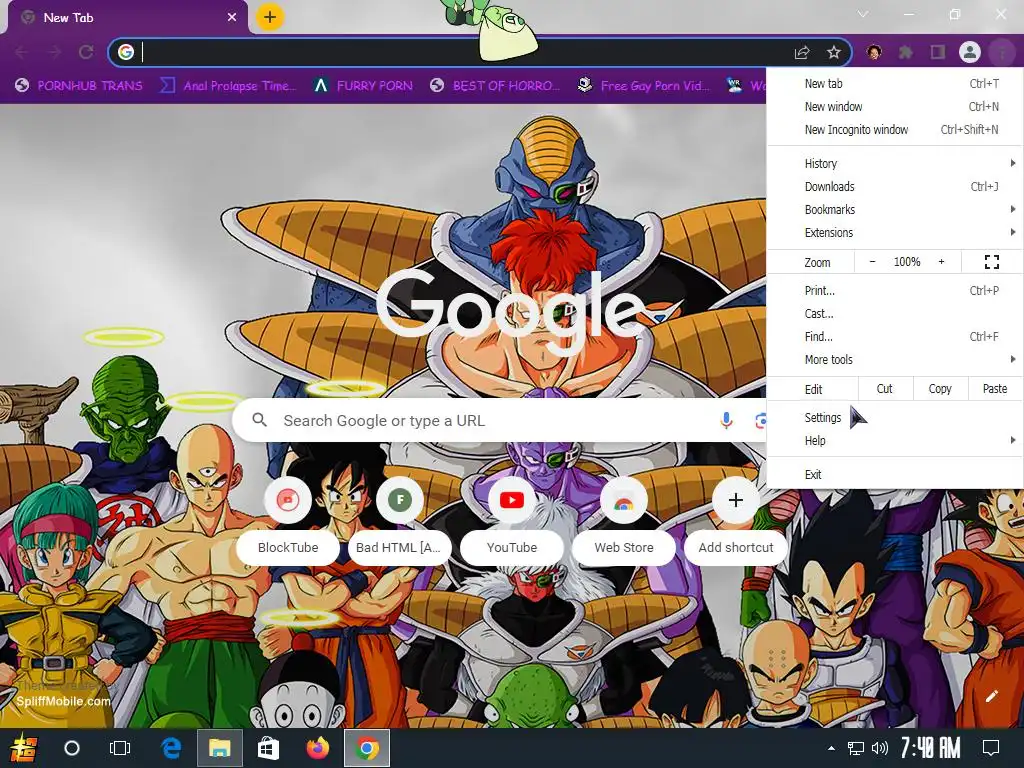Viewport: 1024px width, 768px height.
Task: Enter fullscreen mode via the fullscreen icon
Action: (991, 262)
